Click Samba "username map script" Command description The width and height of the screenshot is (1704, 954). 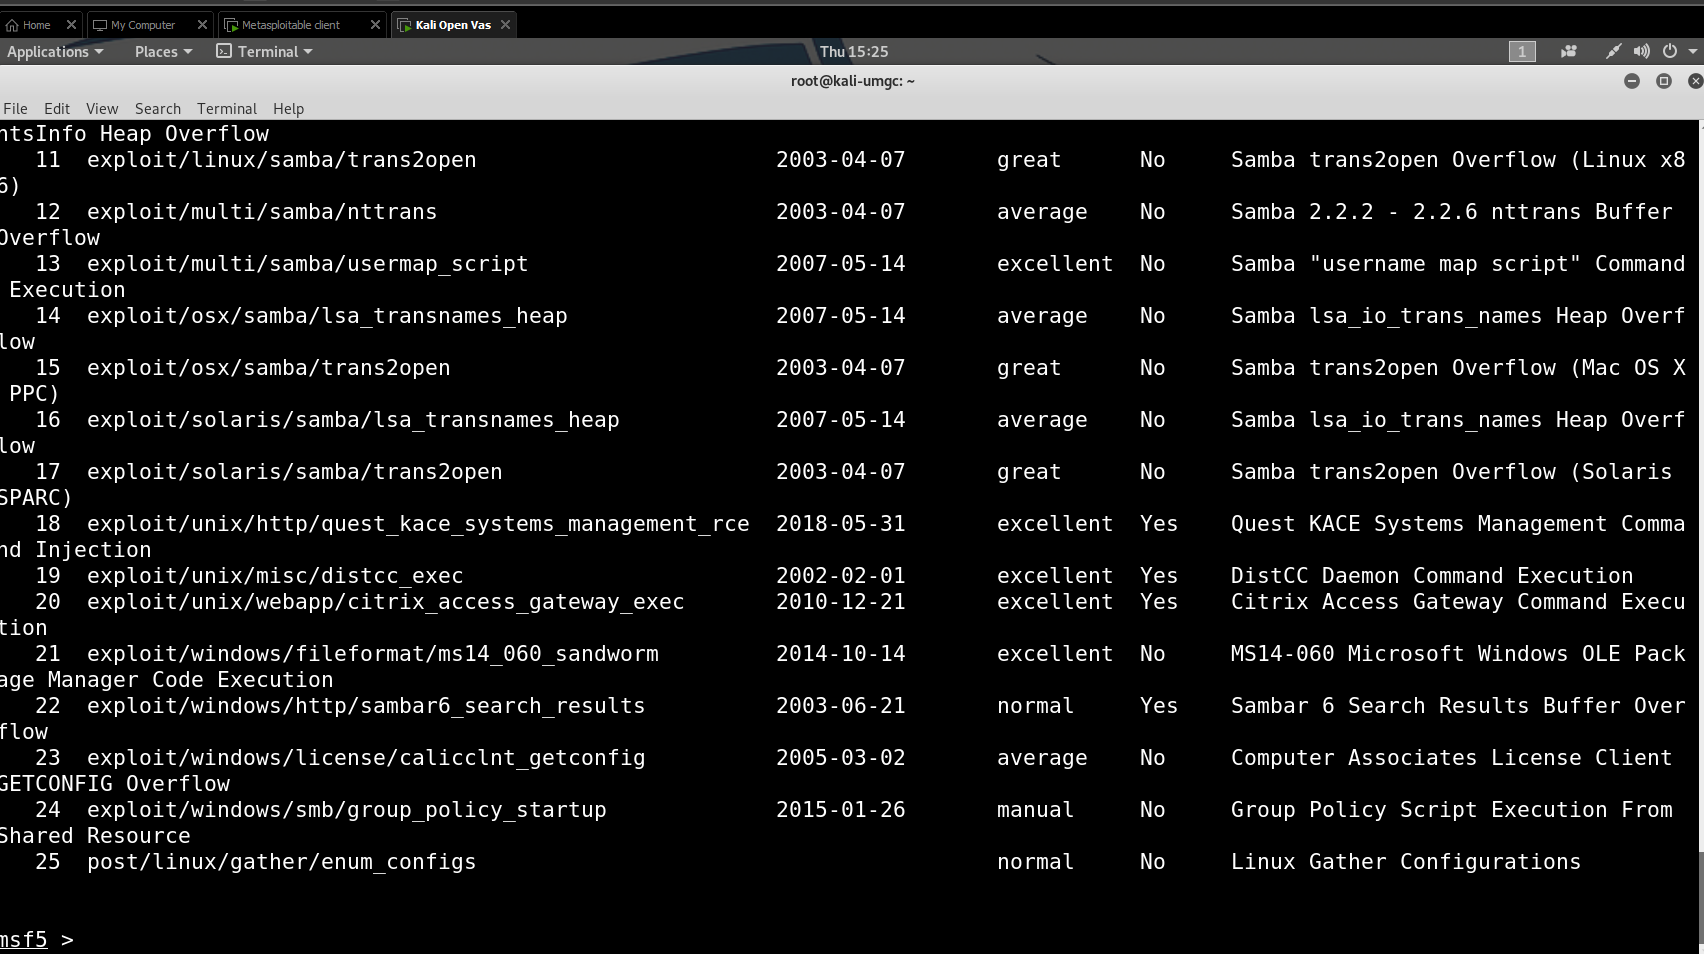coord(1458,264)
